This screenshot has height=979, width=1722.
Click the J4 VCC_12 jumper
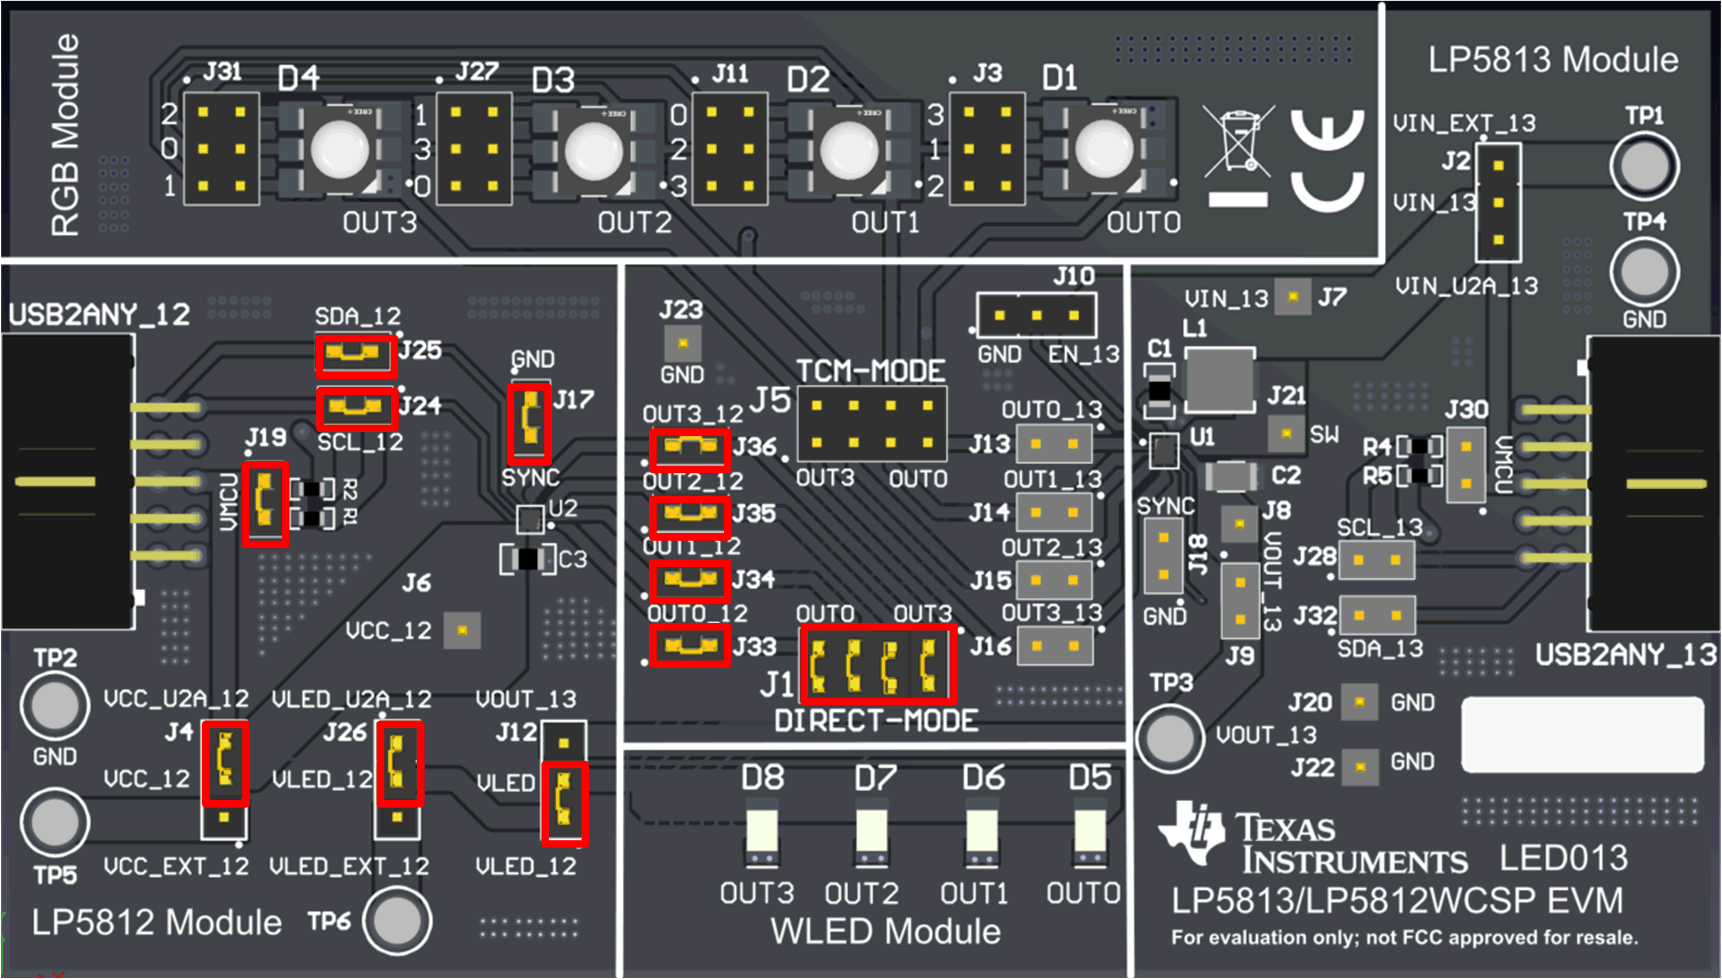point(225,761)
